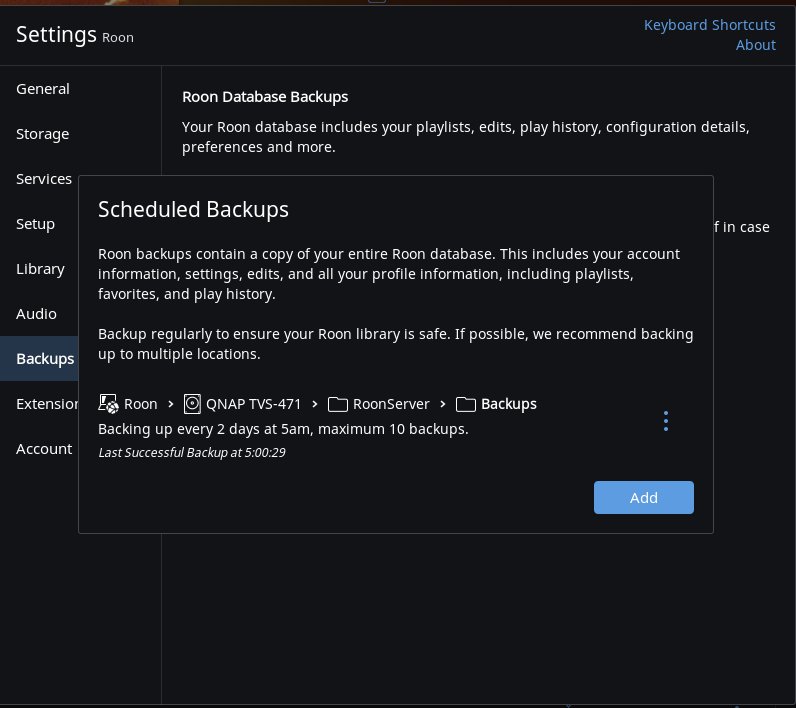Open the About link
Image resolution: width=796 pixels, height=708 pixels.
pos(755,45)
